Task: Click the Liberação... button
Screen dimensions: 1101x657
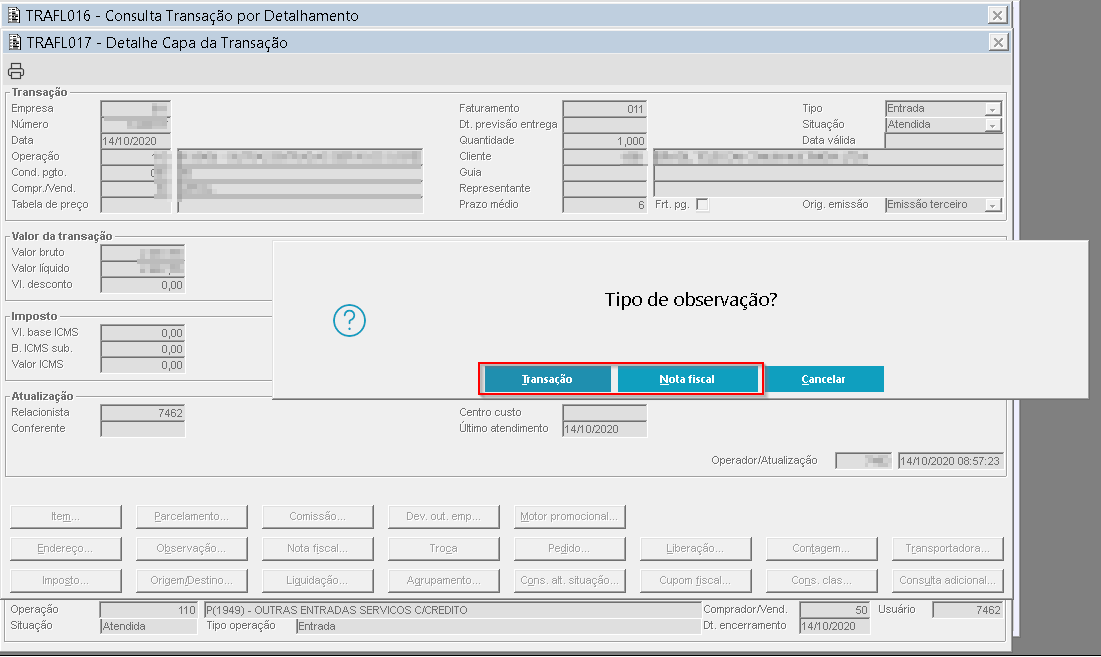Action: click(x=695, y=549)
